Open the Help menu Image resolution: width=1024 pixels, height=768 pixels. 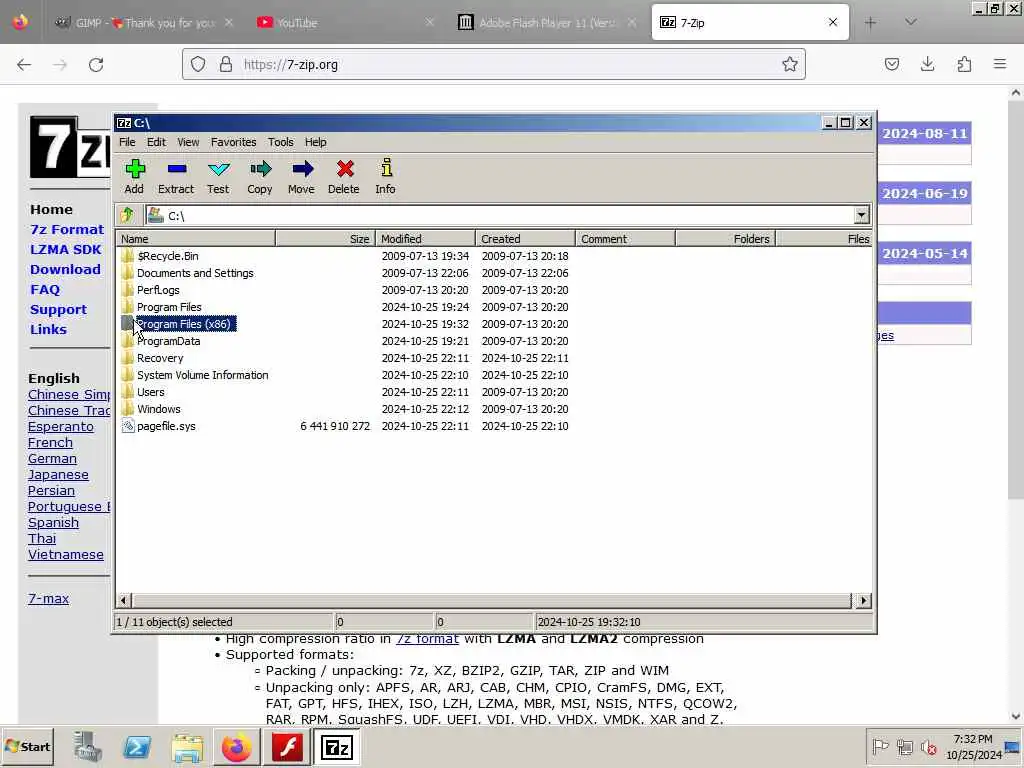click(x=315, y=142)
